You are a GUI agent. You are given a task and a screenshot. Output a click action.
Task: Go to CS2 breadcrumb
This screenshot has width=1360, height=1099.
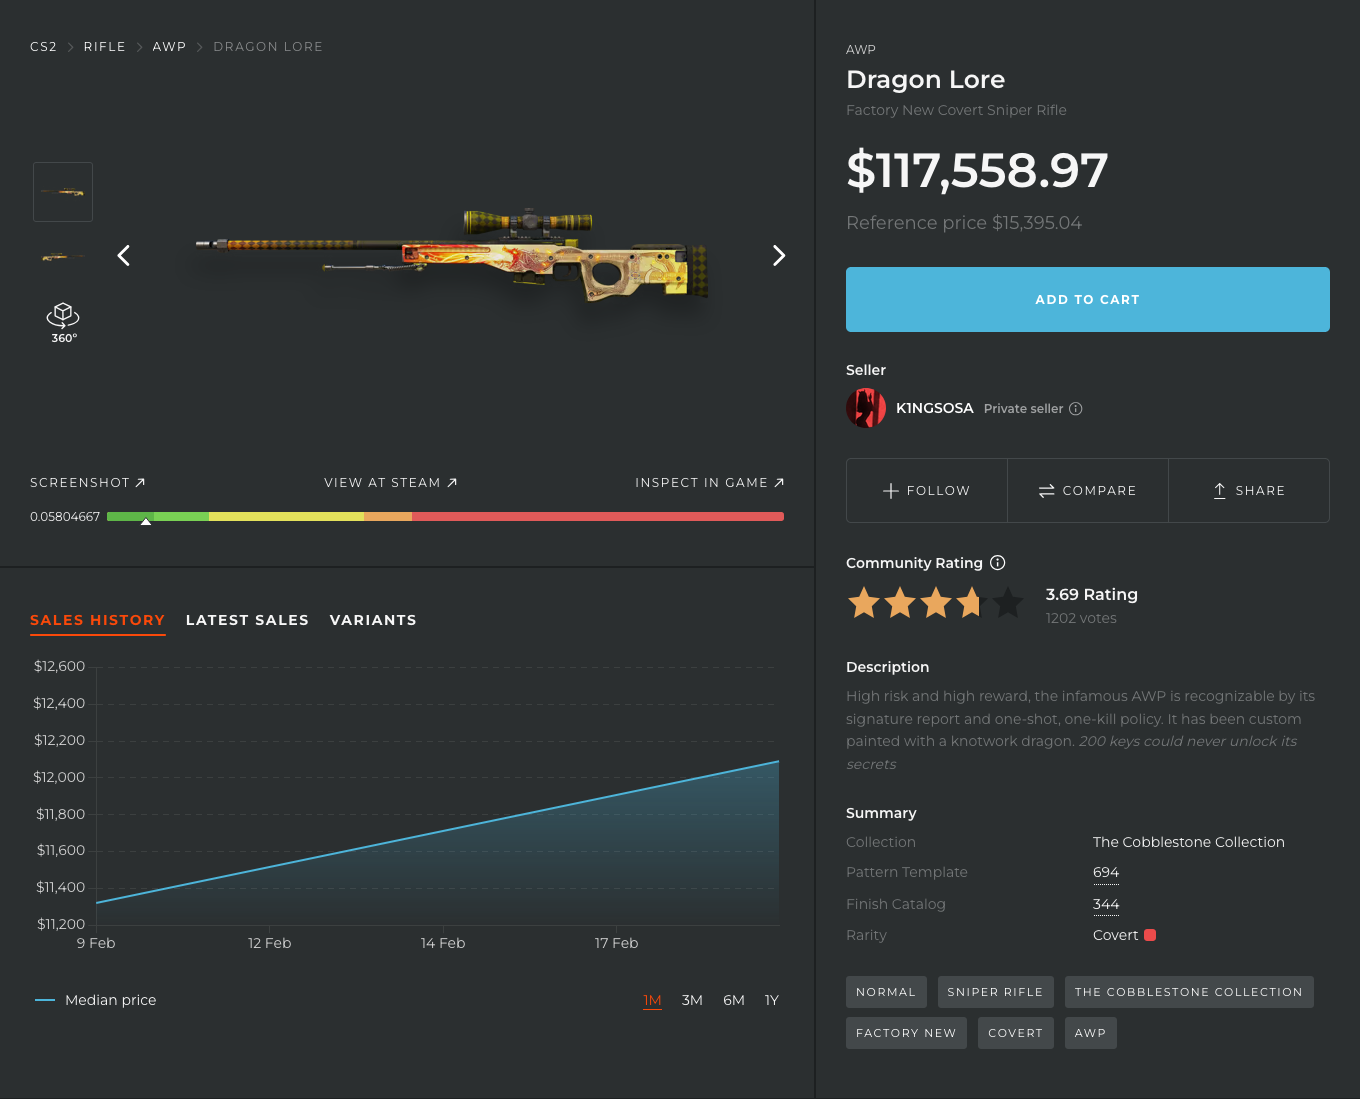pos(43,47)
